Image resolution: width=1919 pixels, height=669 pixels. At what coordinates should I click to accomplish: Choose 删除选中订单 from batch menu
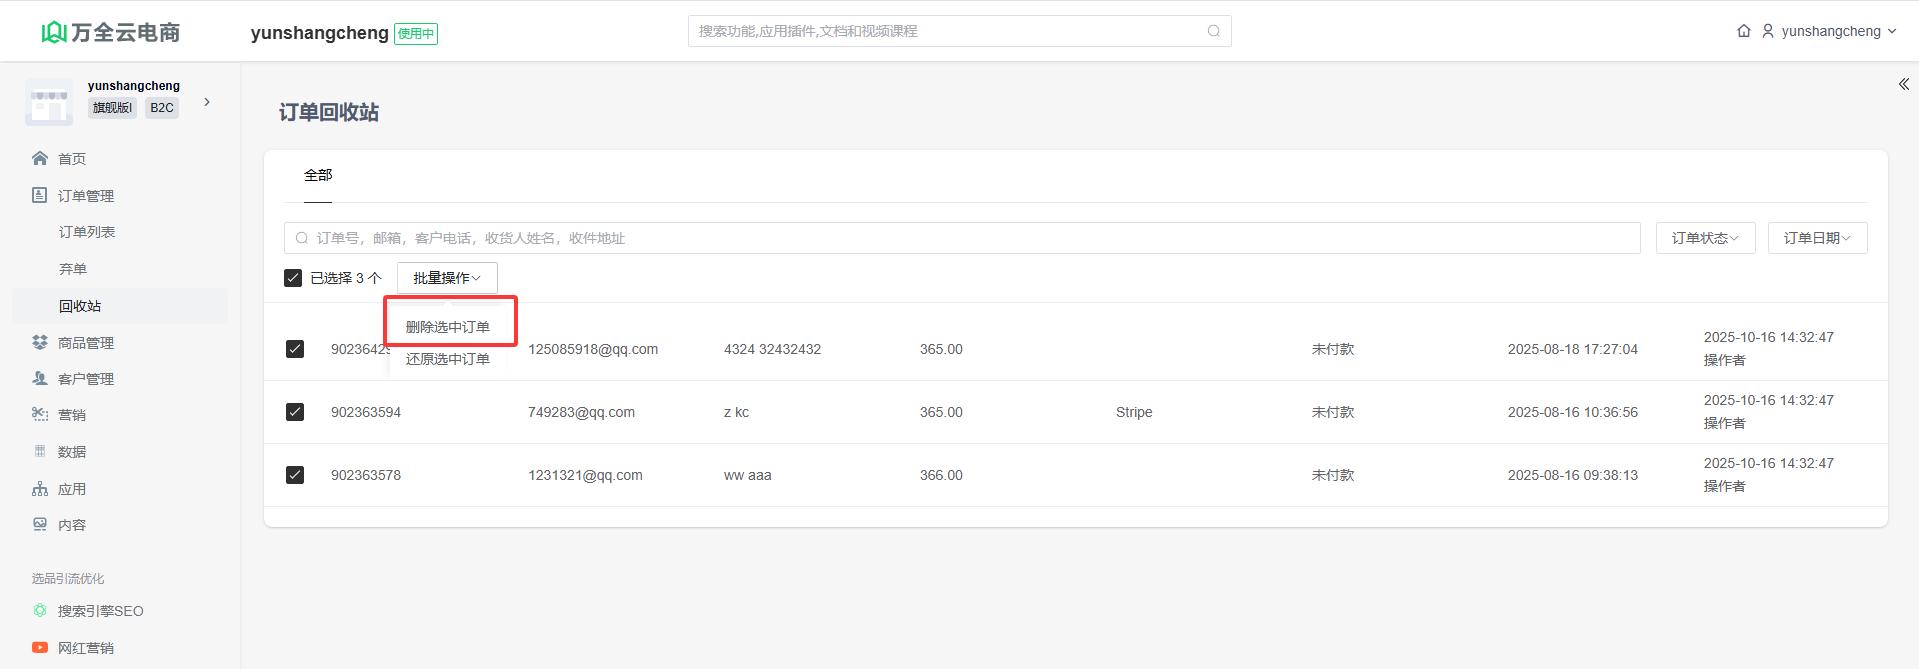[x=448, y=327]
